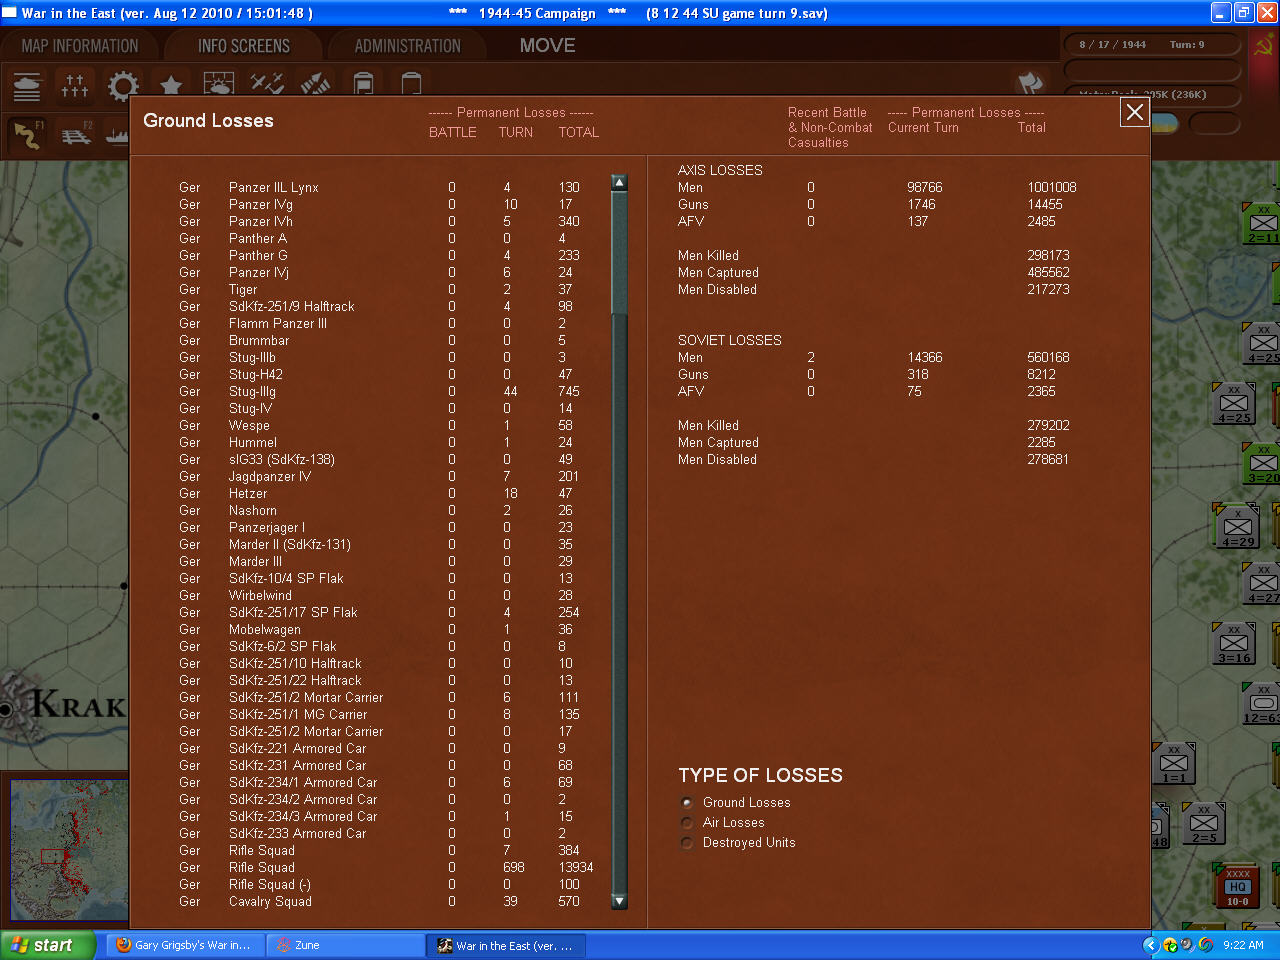Close the Ground Losses window

tap(1135, 113)
